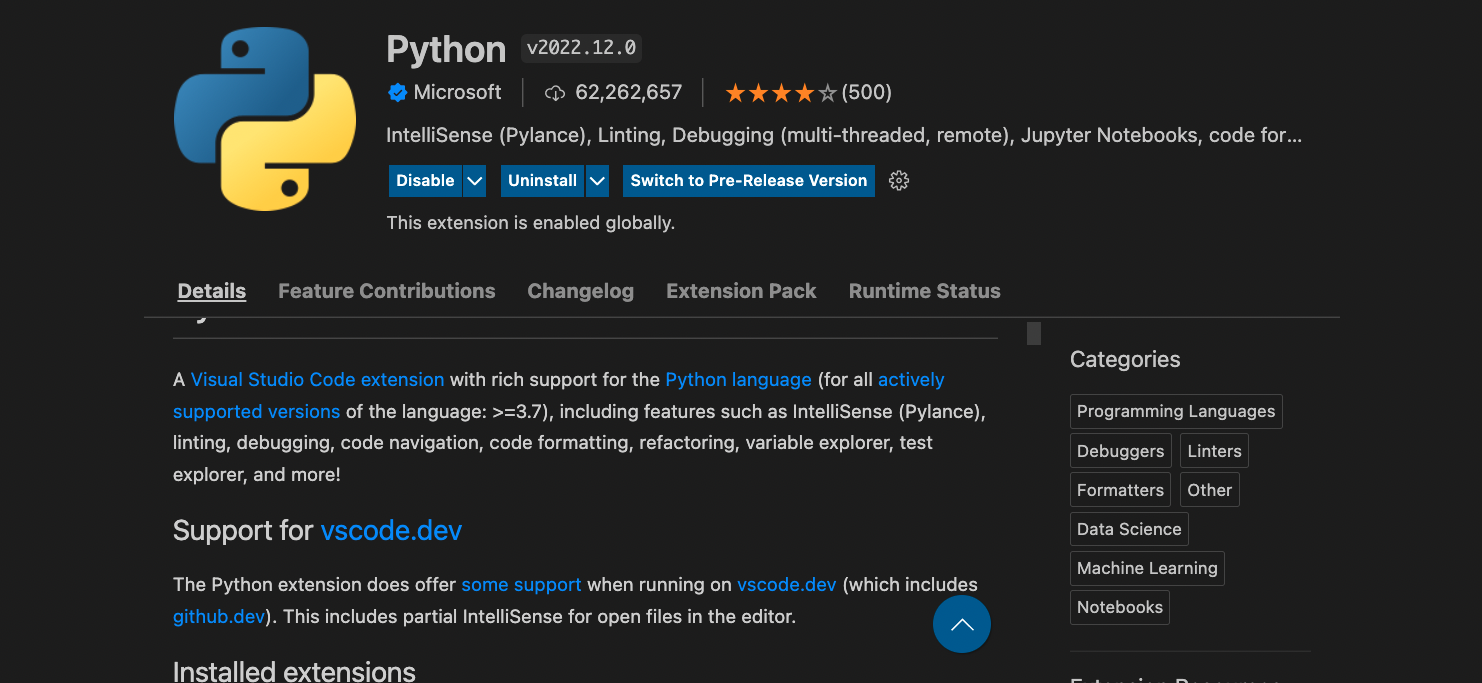Open the Visual Studio Code extension link
This screenshot has width=1482, height=683.
coord(317,380)
